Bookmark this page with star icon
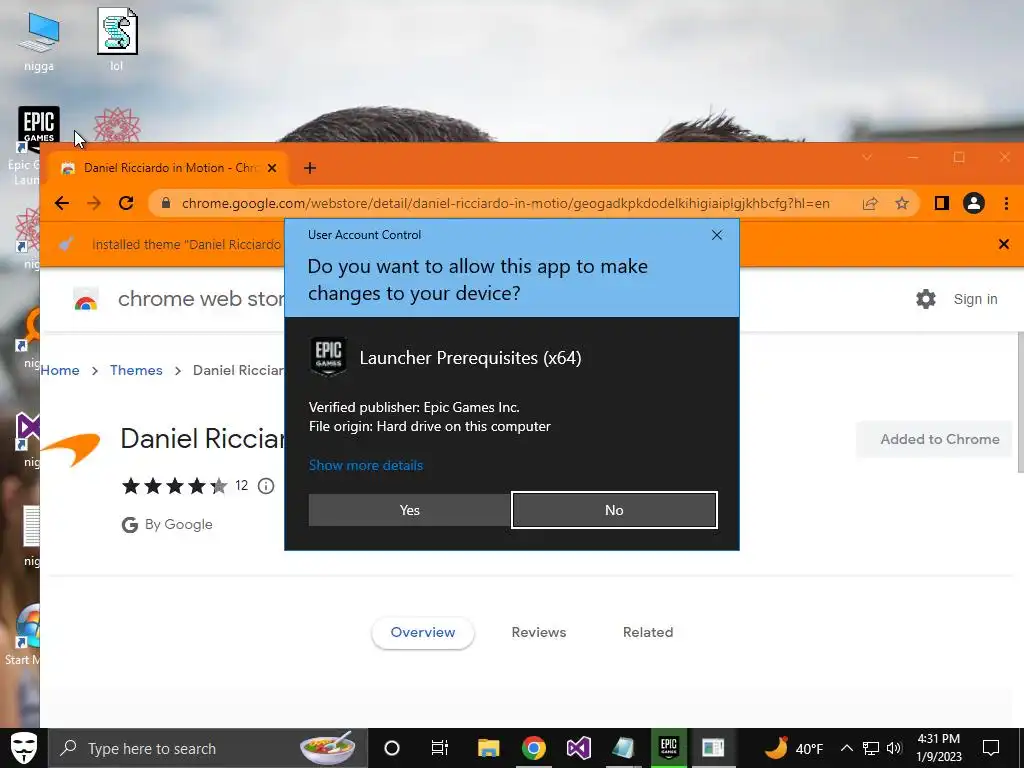This screenshot has height=768, width=1024. pos(902,204)
